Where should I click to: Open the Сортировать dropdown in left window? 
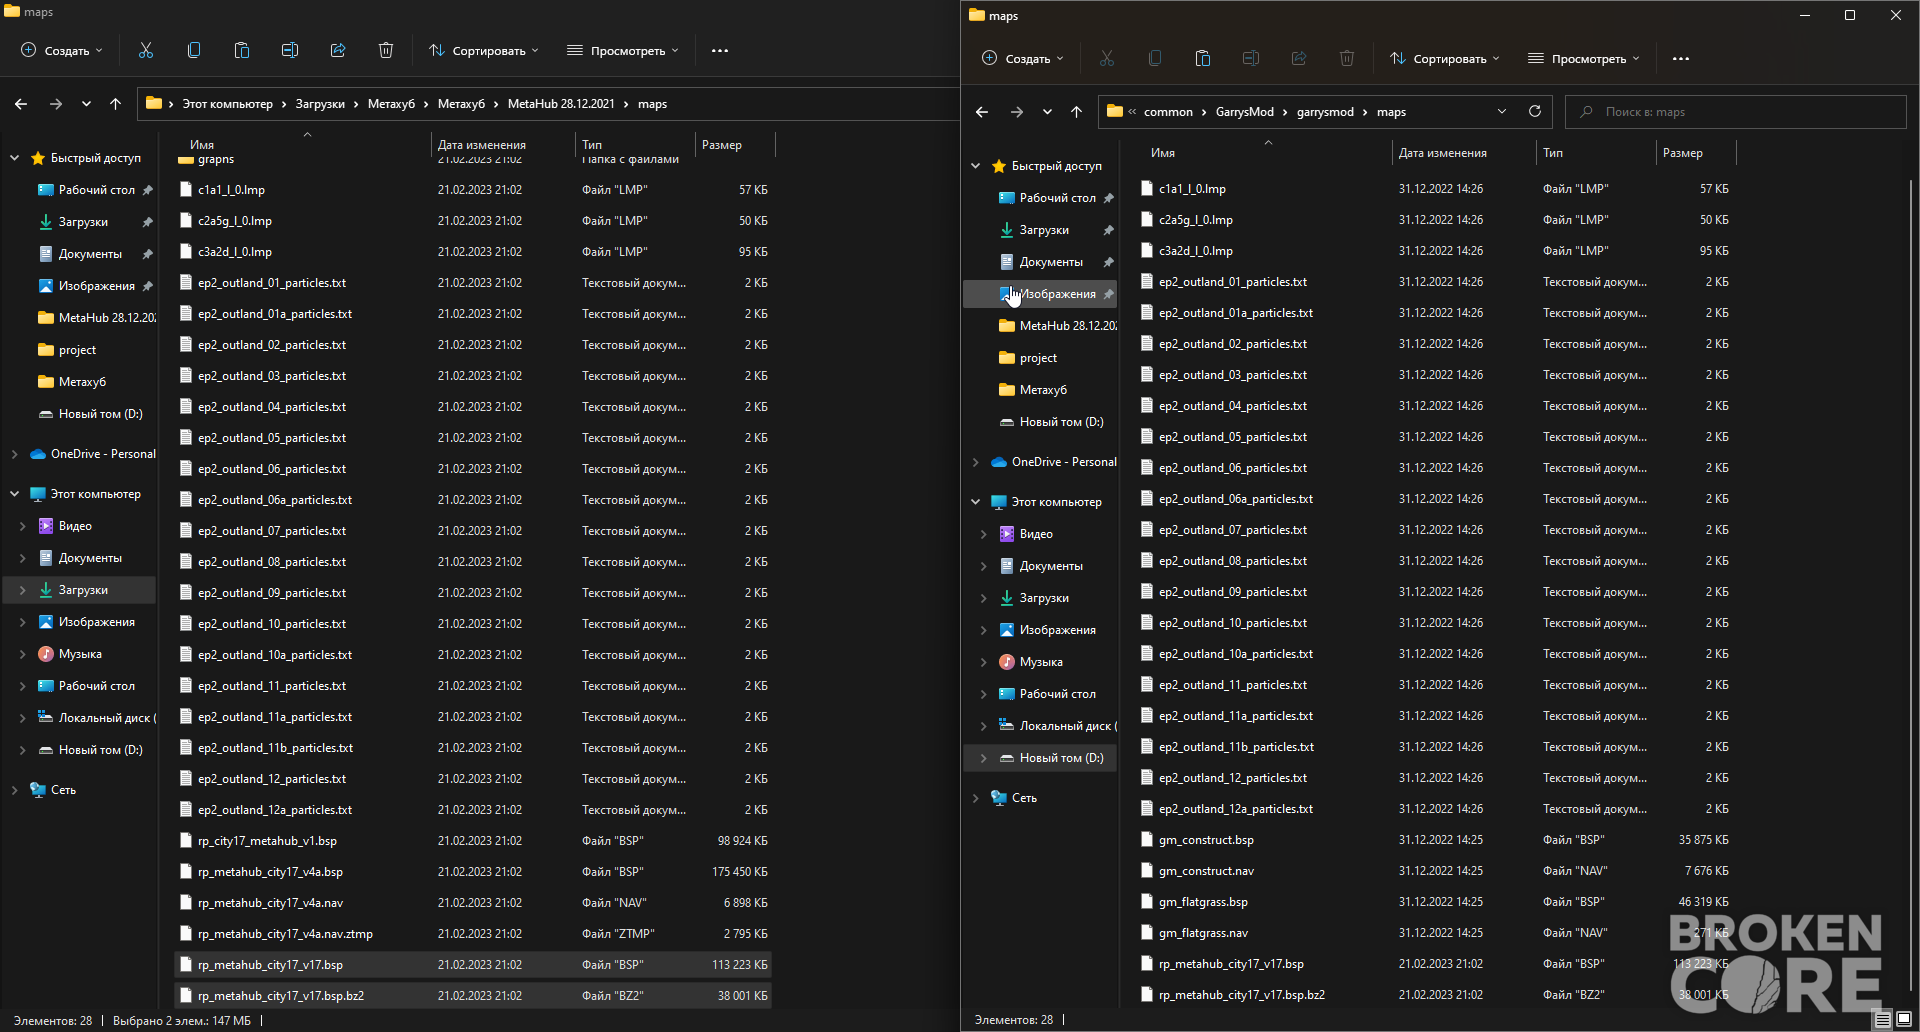coord(484,50)
